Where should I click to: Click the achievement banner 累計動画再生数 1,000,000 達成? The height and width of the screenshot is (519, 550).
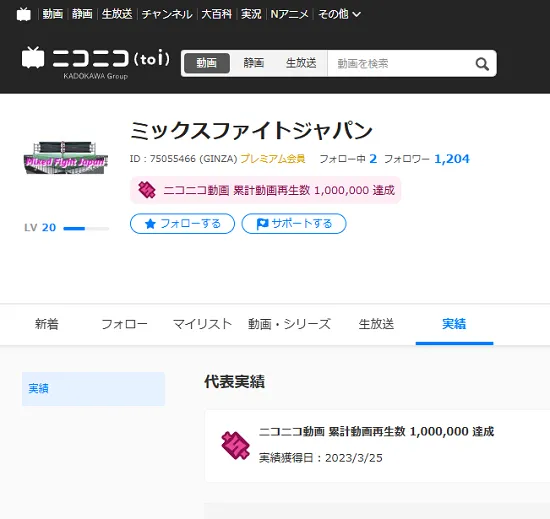pyautogui.click(x=266, y=190)
